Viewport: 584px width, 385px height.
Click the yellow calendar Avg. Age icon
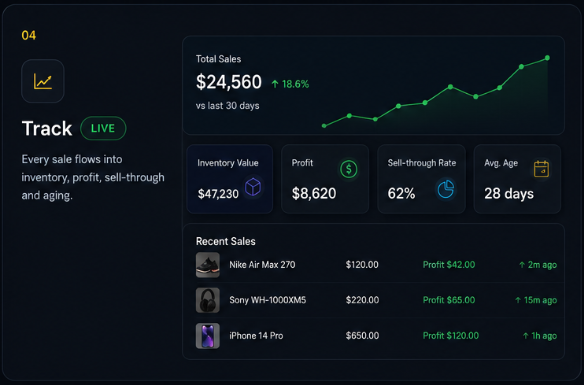(541, 169)
